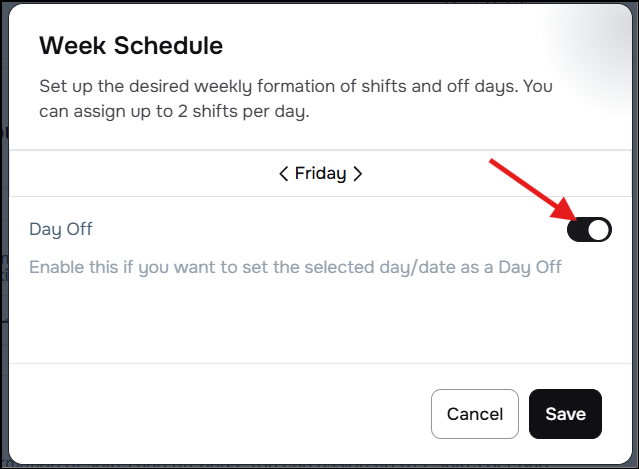This screenshot has width=639, height=469.
Task: Disable the Day Off toggle
Action: point(589,230)
